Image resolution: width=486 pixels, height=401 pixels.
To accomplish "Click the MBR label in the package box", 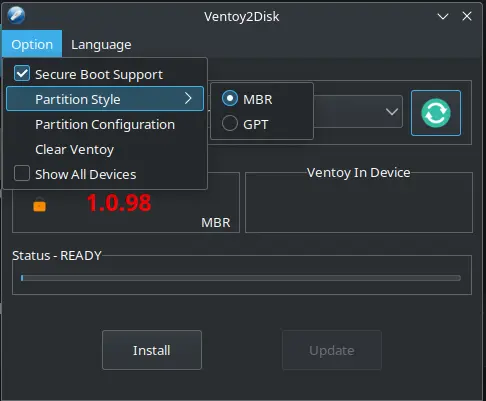I will [216, 223].
